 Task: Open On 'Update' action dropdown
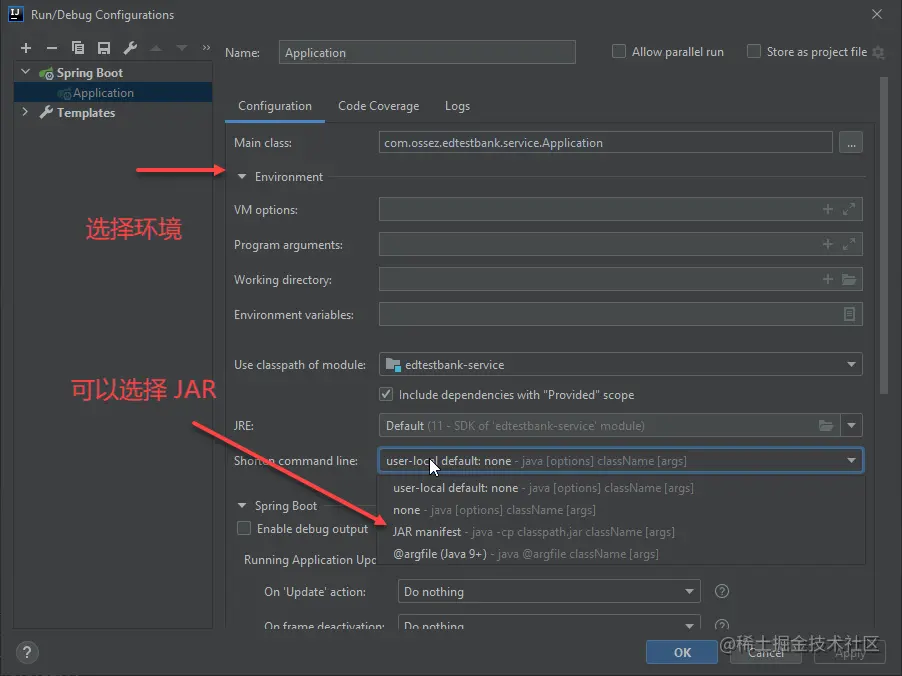(x=549, y=591)
